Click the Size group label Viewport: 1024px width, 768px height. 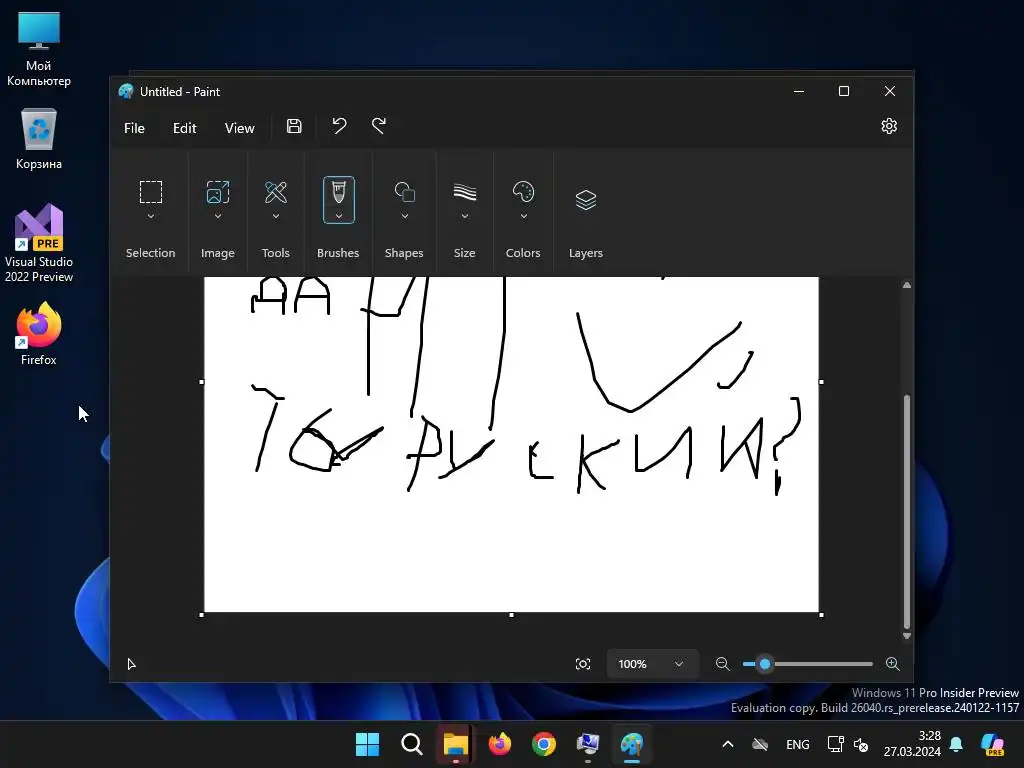point(464,253)
